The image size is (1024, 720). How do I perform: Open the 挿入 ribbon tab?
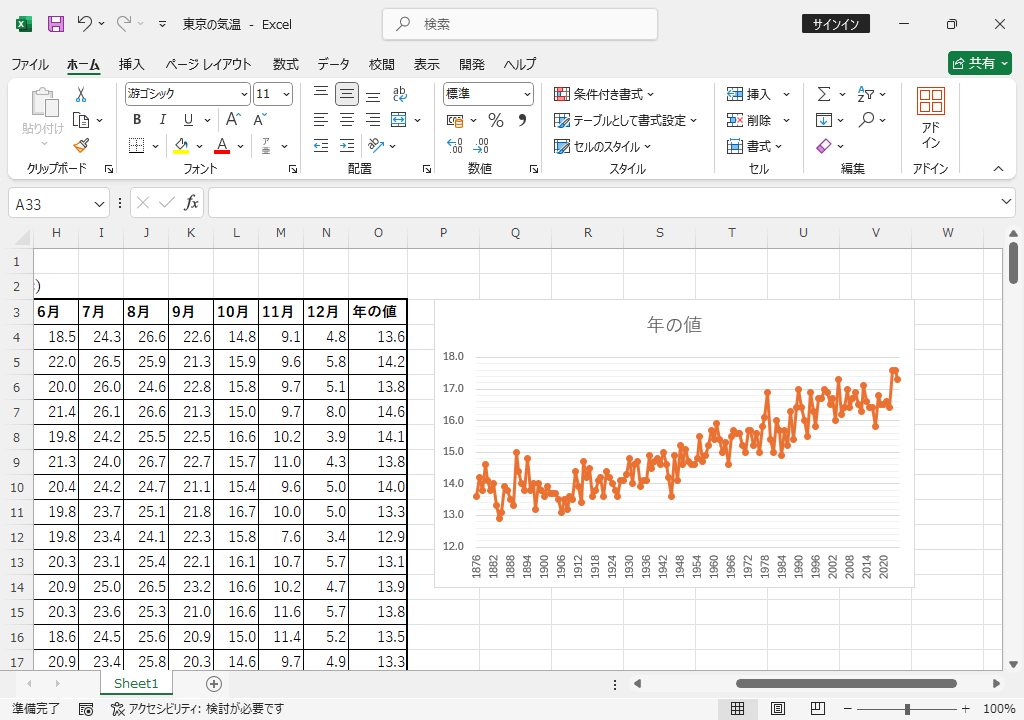coord(131,64)
